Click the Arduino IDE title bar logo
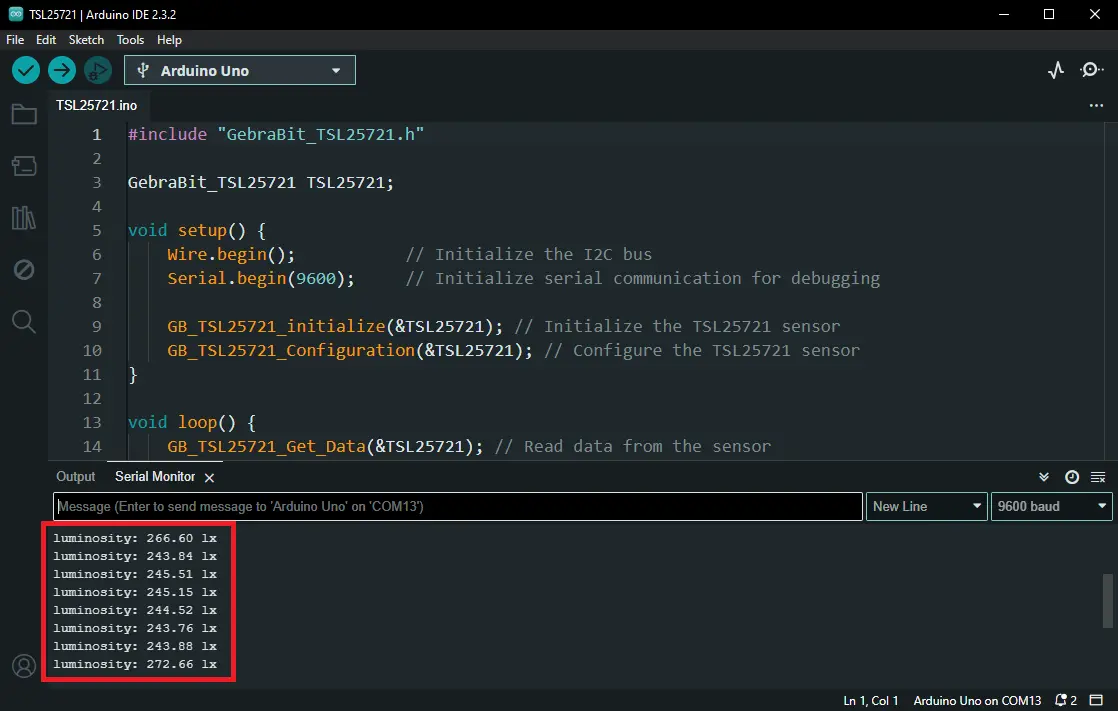 point(16,14)
